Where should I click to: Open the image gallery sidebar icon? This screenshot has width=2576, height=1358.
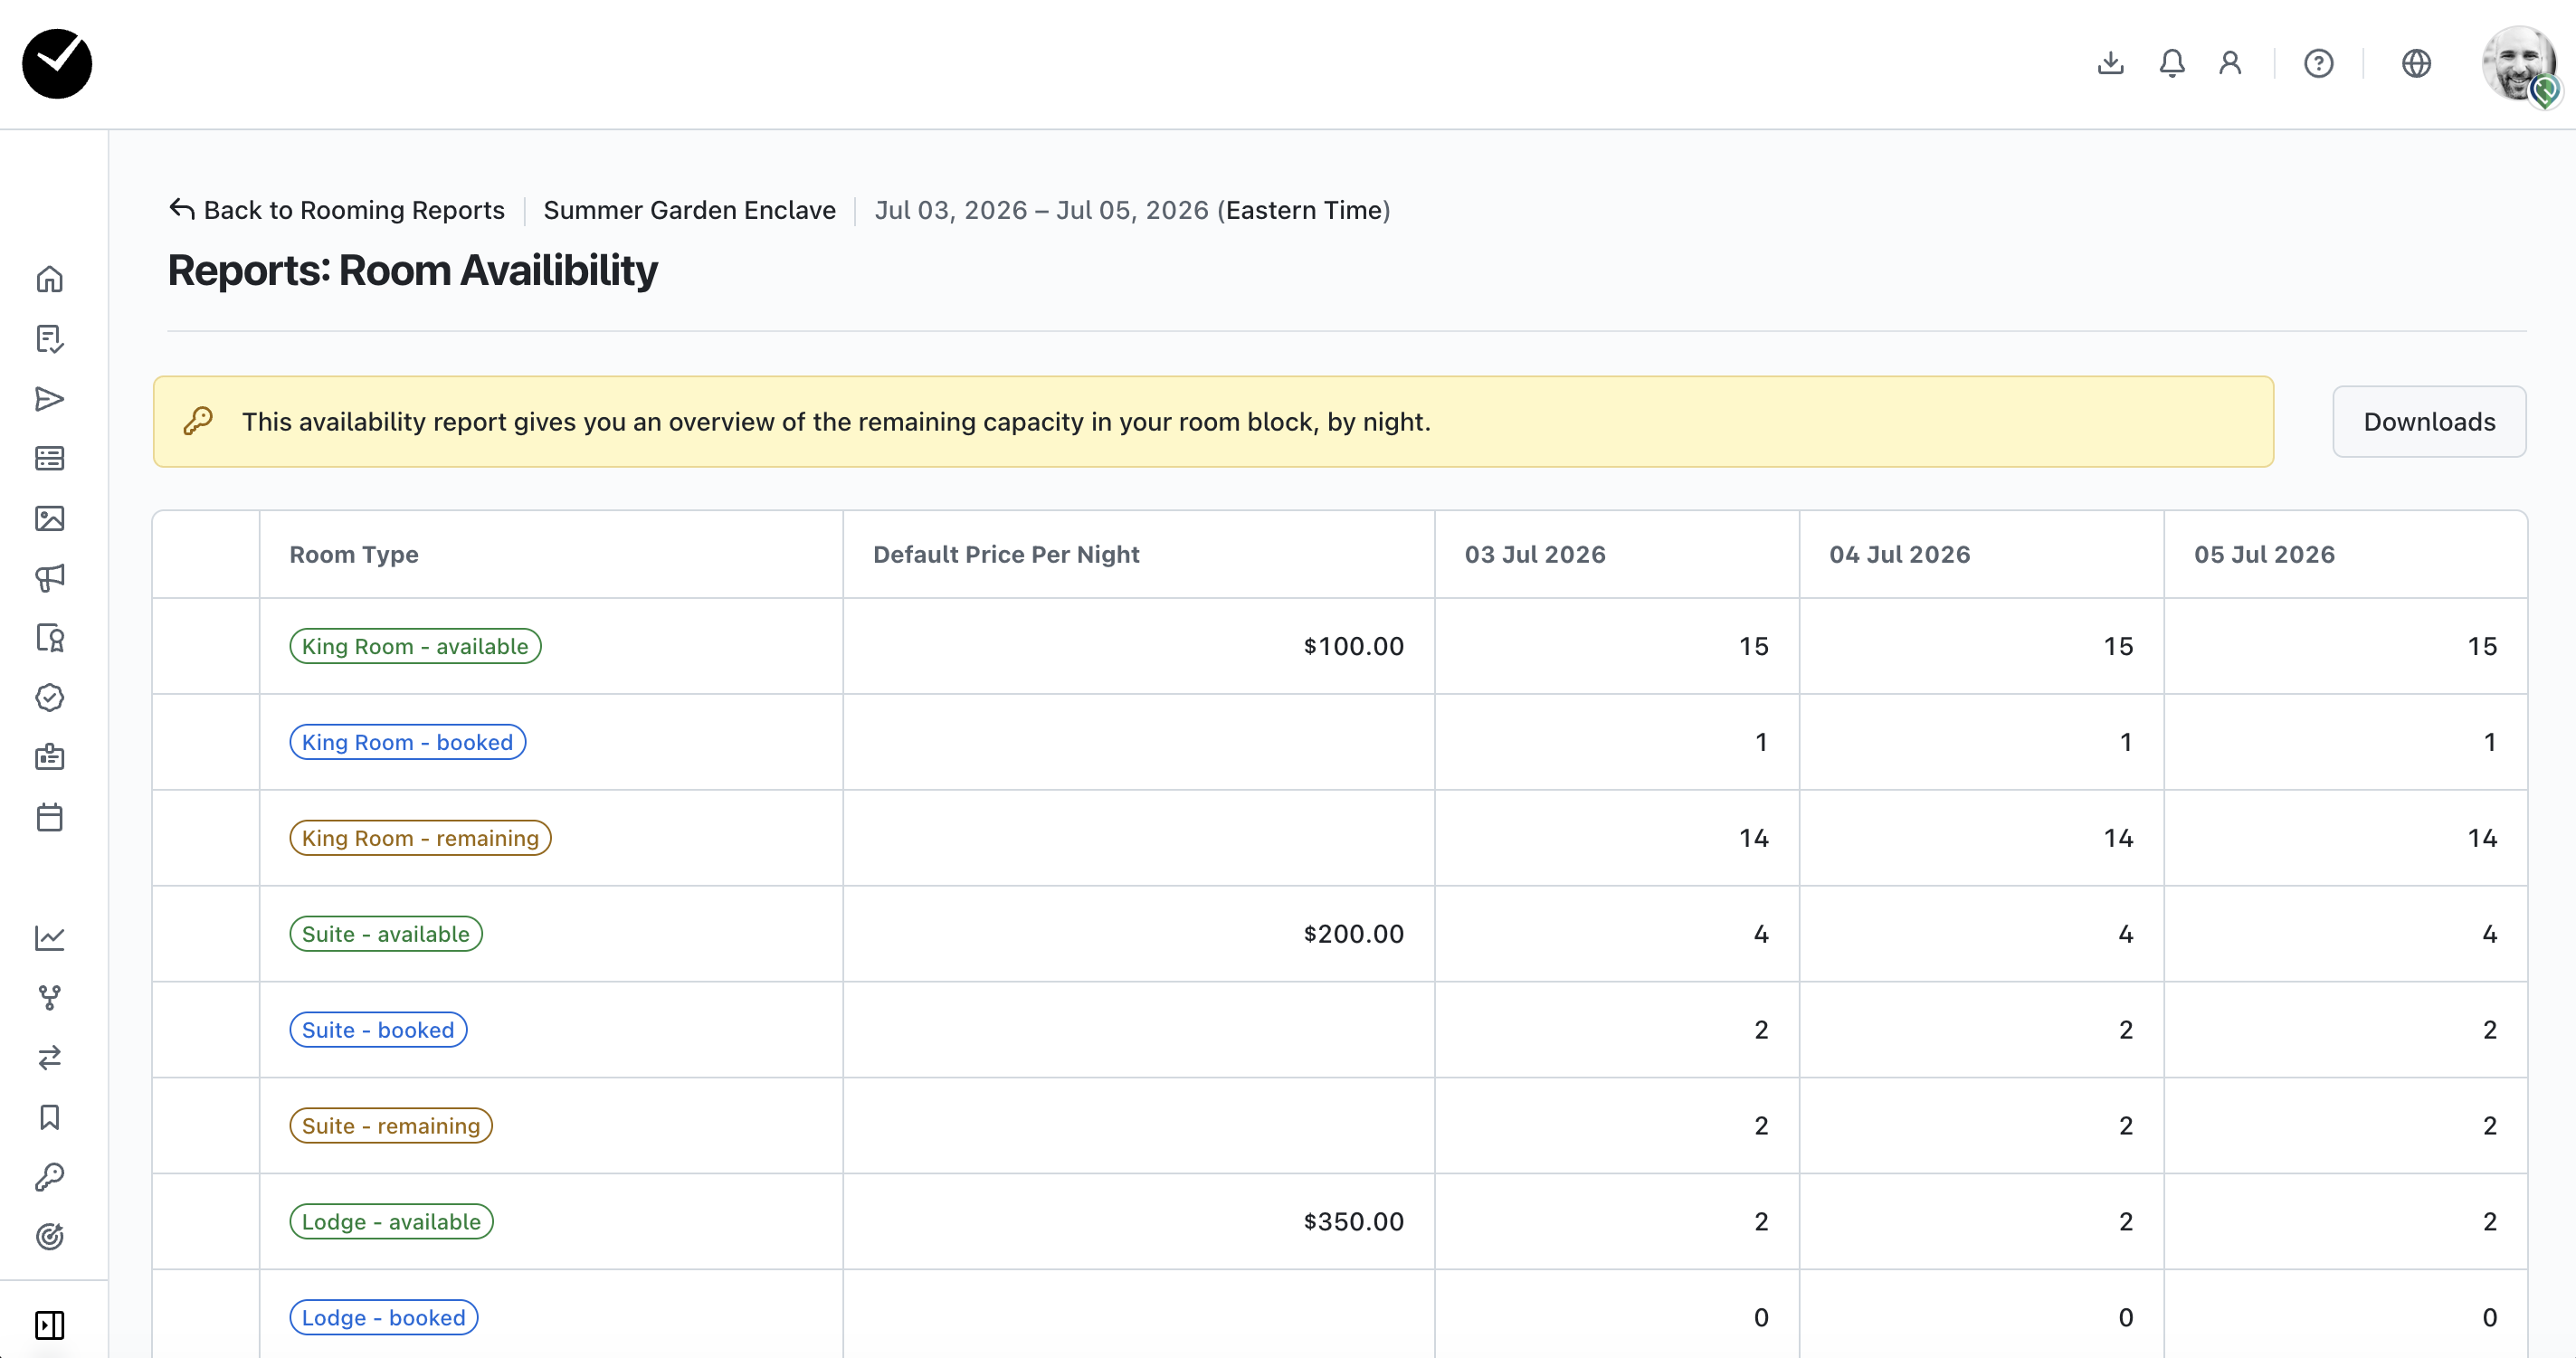(x=49, y=518)
